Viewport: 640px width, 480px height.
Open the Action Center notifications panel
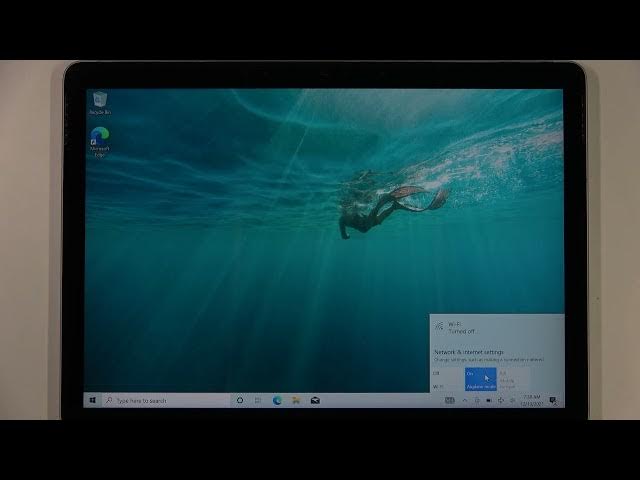552,400
